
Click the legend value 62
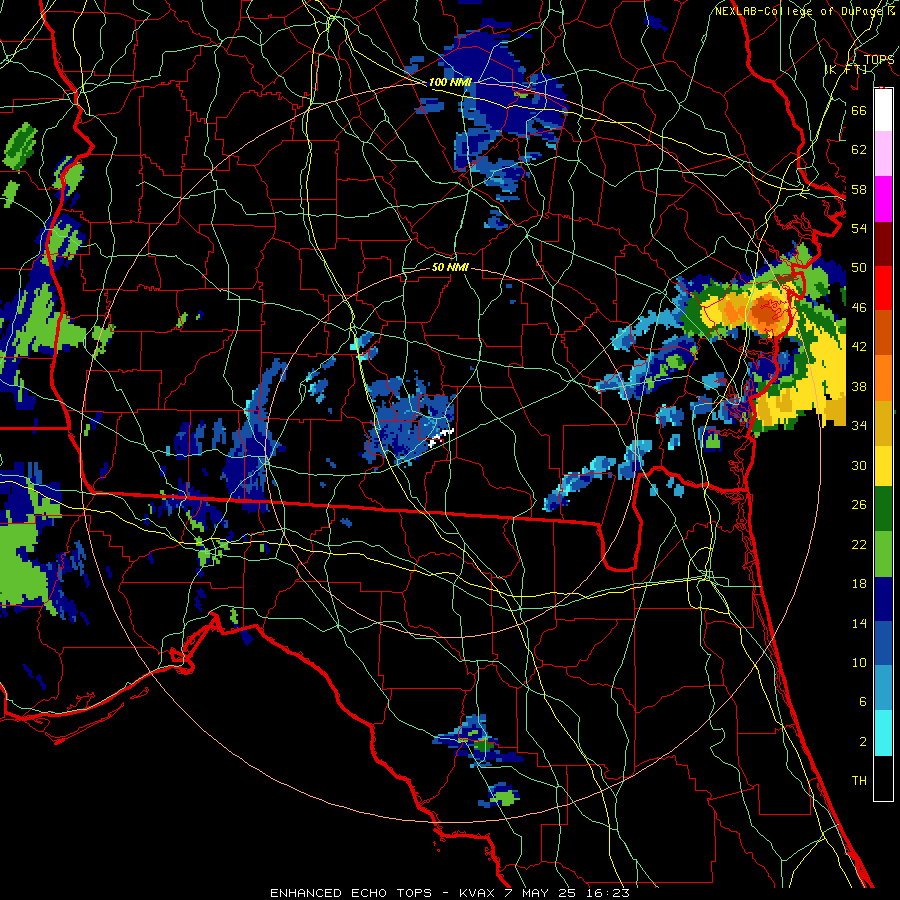pyautogui.click(x=859, y=150)
